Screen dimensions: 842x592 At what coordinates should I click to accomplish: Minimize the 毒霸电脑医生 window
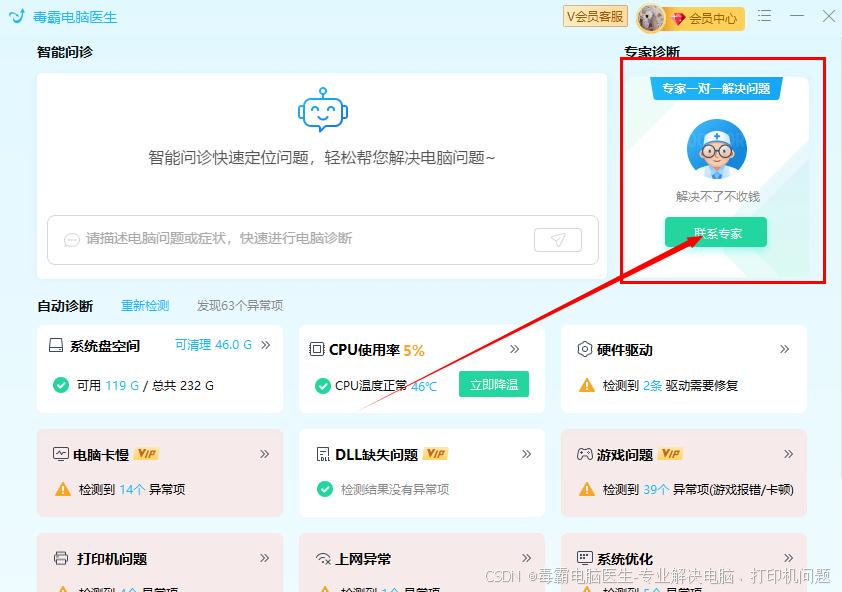click(797, 16)
